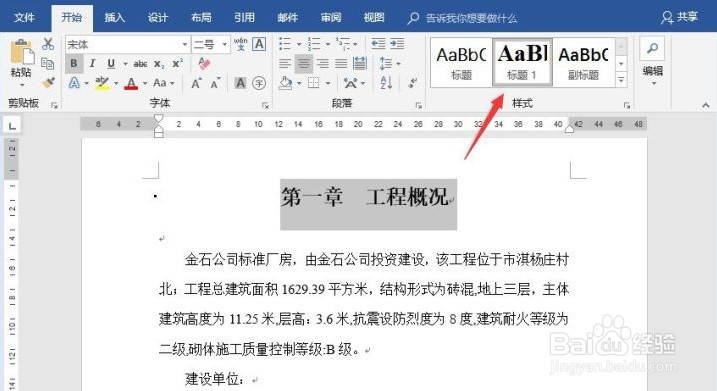Click the Sort A-Z icon
This screenshot has width=717, height=391.
coord(386,83)
